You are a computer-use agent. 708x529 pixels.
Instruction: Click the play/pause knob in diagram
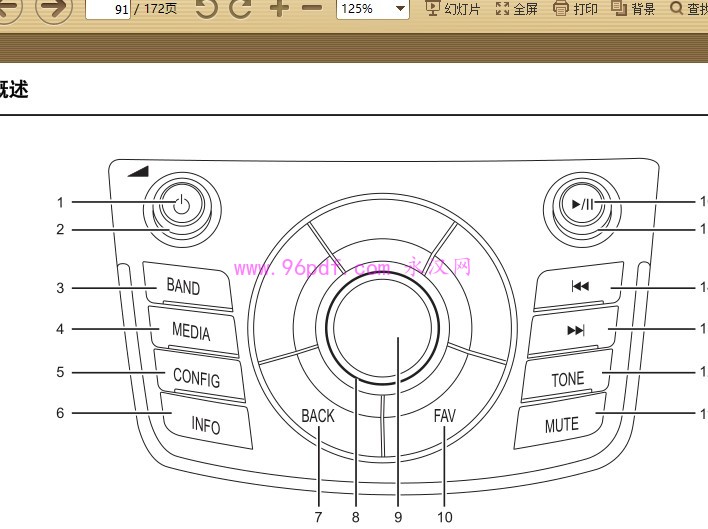tap(584, 205)
